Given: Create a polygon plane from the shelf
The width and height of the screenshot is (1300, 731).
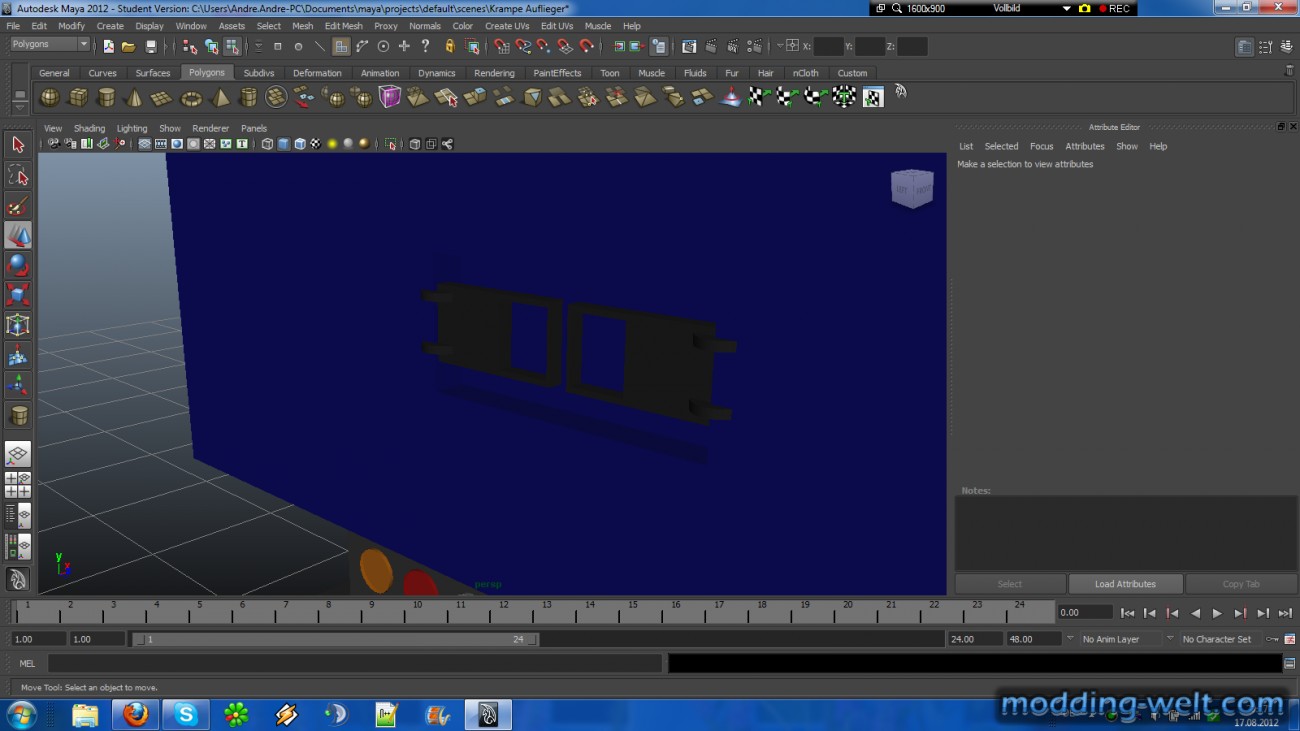Looking at the screenshot, I should point(161,97).
